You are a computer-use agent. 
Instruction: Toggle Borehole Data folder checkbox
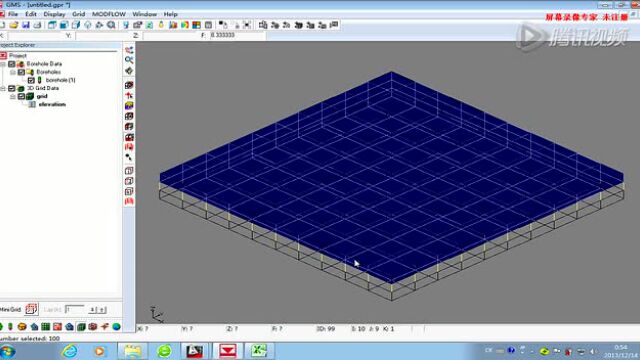[12, 64]
